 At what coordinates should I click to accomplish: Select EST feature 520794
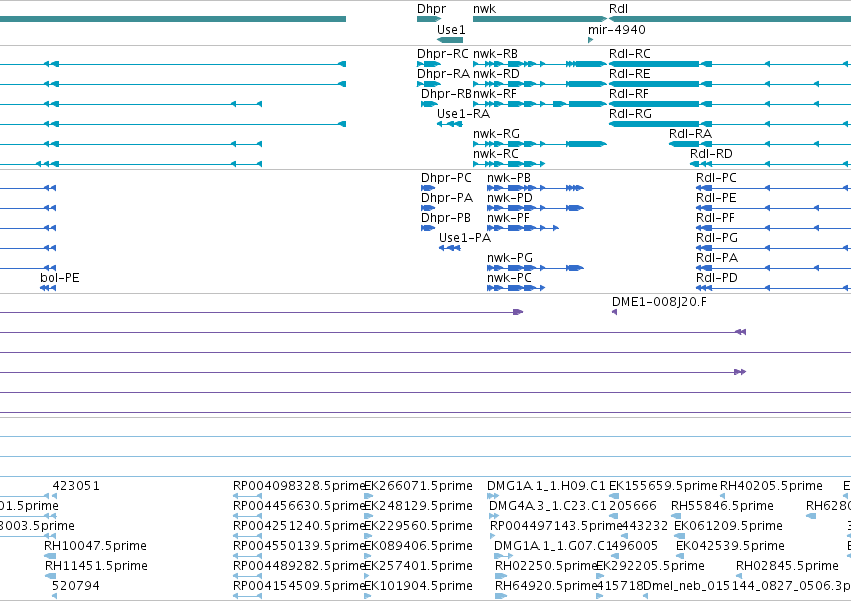point(54,596)
